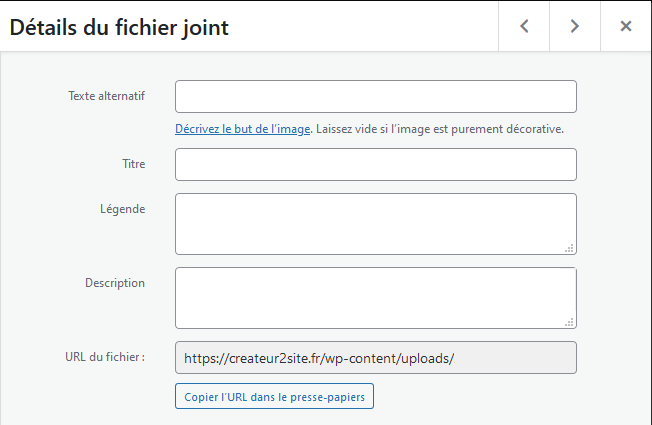Screen dimensions: 652x425
Task: Click the Texte alternatif label
Action: click(106, 96)
